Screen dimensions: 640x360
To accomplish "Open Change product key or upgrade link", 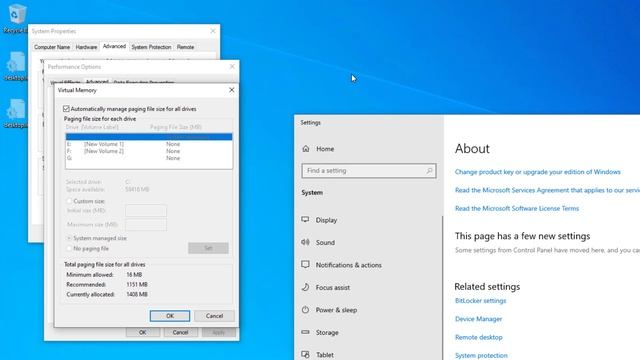I will tap(538, 172).
